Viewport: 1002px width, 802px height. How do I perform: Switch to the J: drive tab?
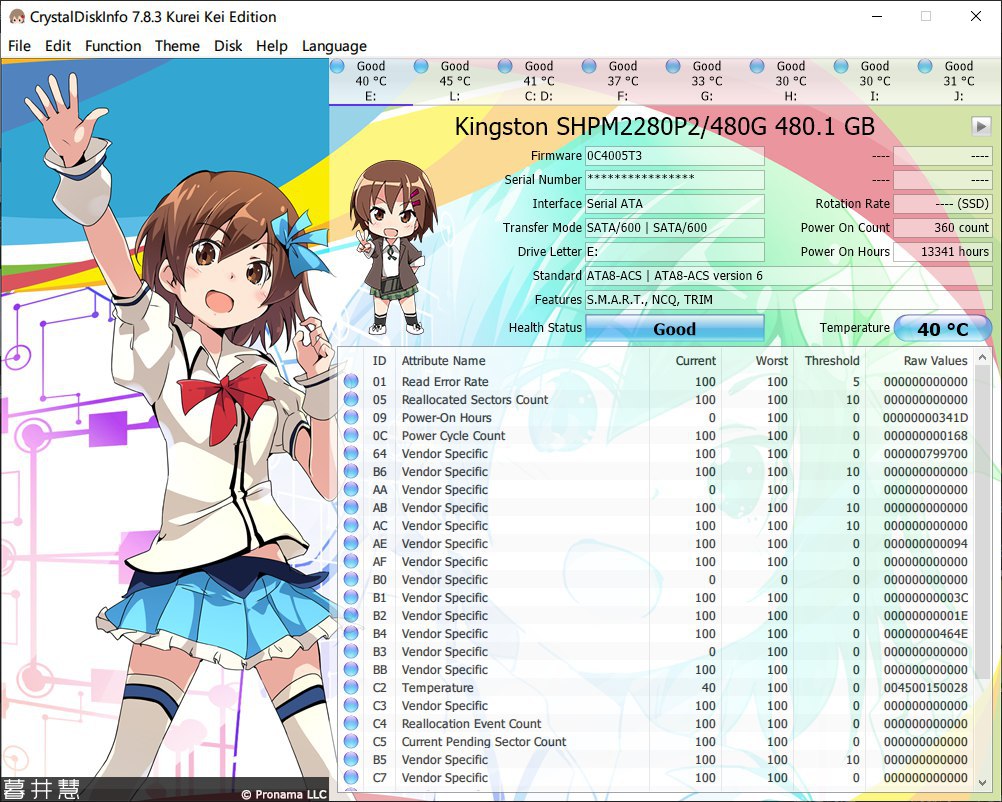click(x=959, y=81)
